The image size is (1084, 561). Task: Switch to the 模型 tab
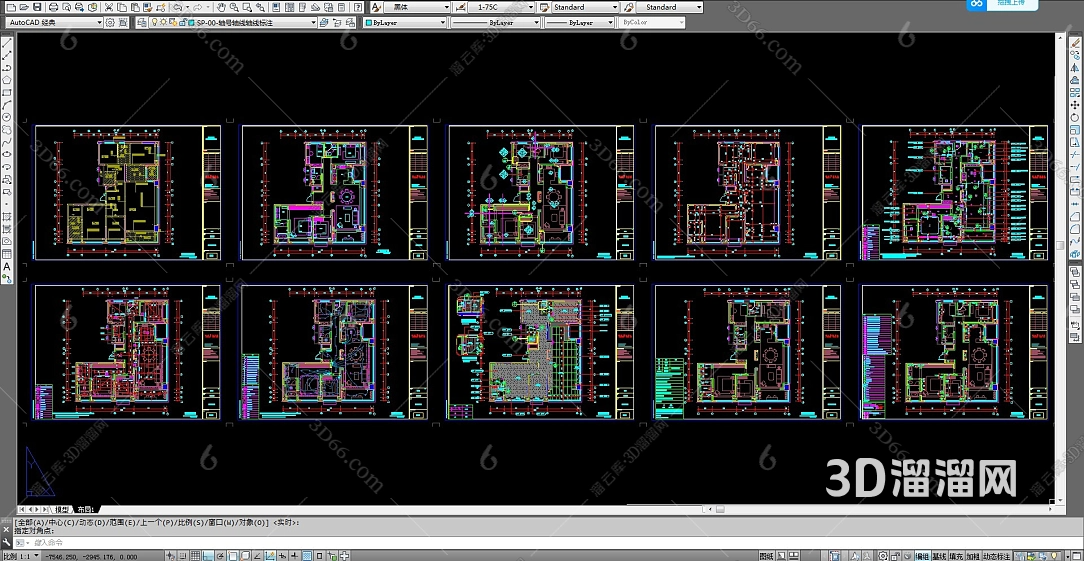coord(63,509)
